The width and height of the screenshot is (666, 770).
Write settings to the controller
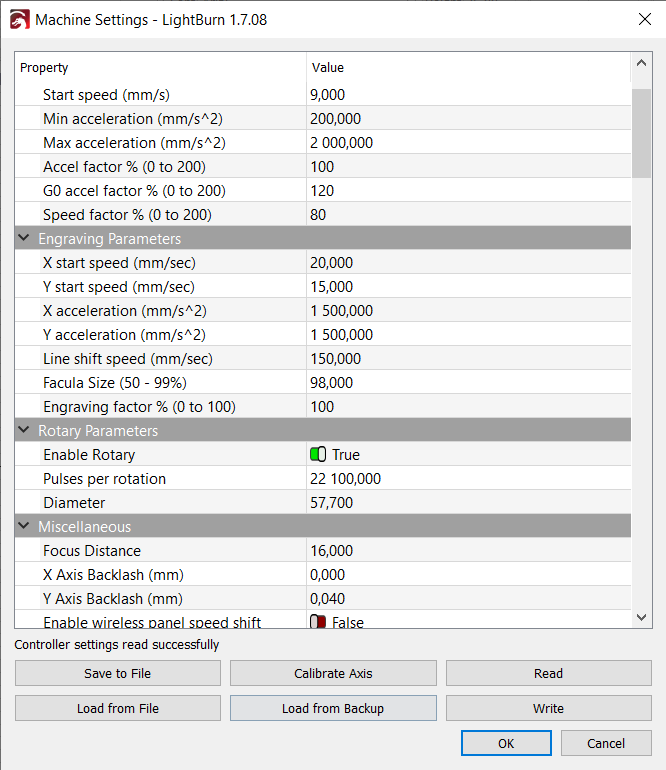click(549, 708)
